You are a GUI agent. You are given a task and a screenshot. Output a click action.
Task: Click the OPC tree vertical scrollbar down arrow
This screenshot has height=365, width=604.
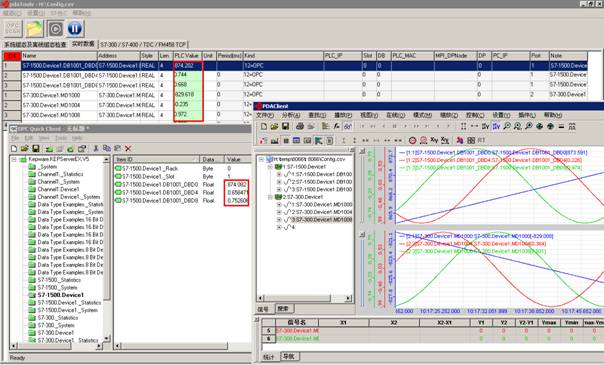pyautogui.click(x=107, y=338)
